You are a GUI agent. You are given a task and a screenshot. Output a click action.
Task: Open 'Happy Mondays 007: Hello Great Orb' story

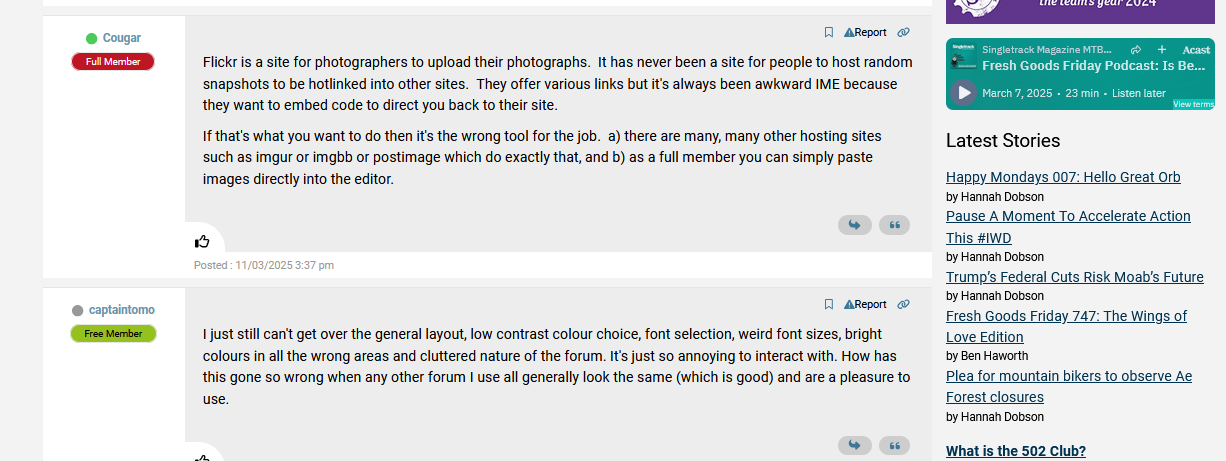pyautogui.click(x=1063, y=177)
